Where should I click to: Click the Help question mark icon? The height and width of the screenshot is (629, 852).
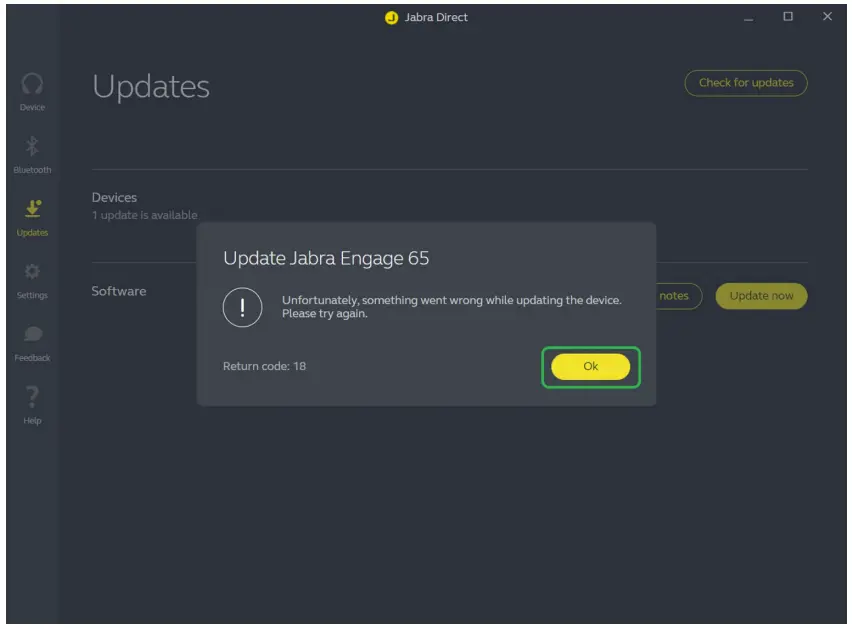pyautogui.click(x=33, y=396)
